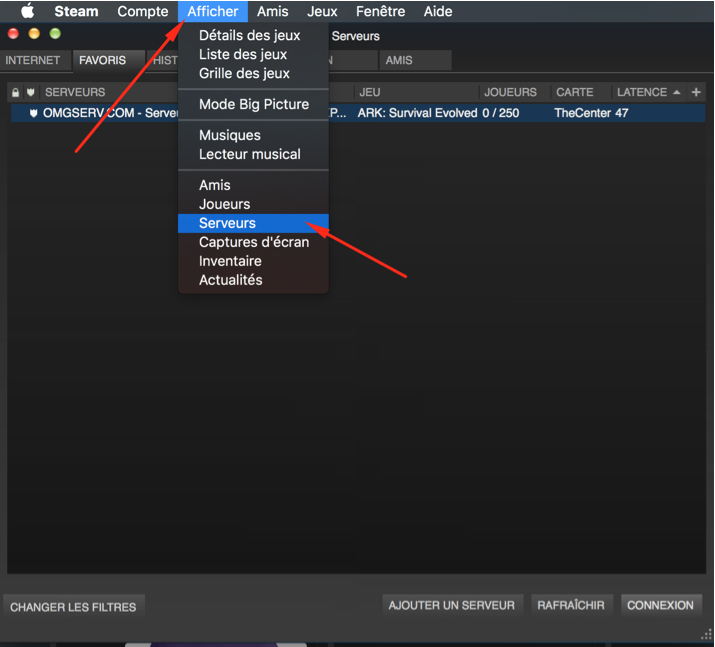The image size is (715, 647).
Task: Sort by password lock column icon
Action: tap(16, 93)
